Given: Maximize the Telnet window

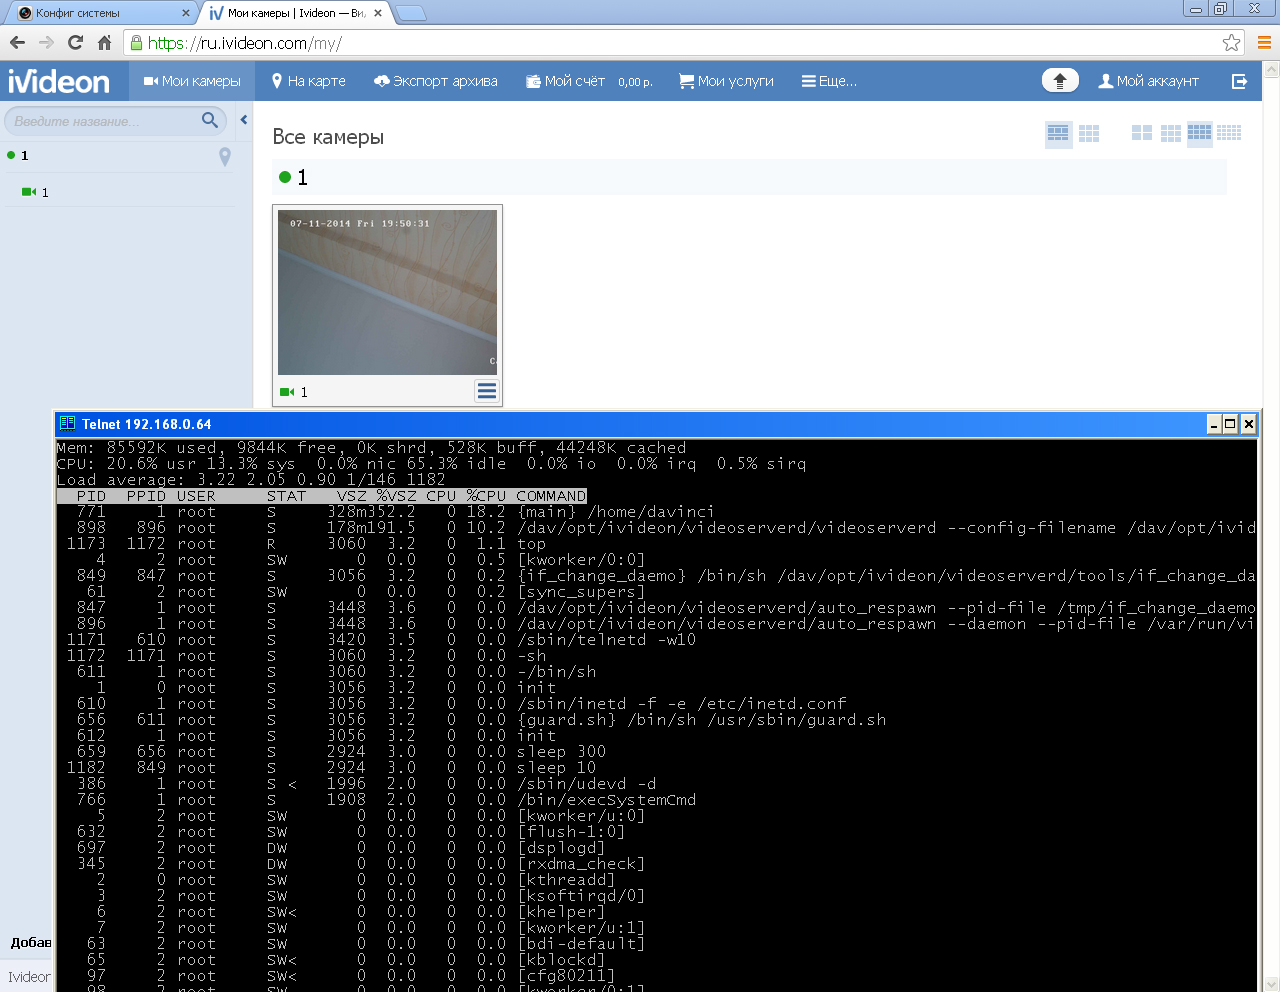Looking at the screenshot, I should pyautogui.click(x=1231, y=424).
